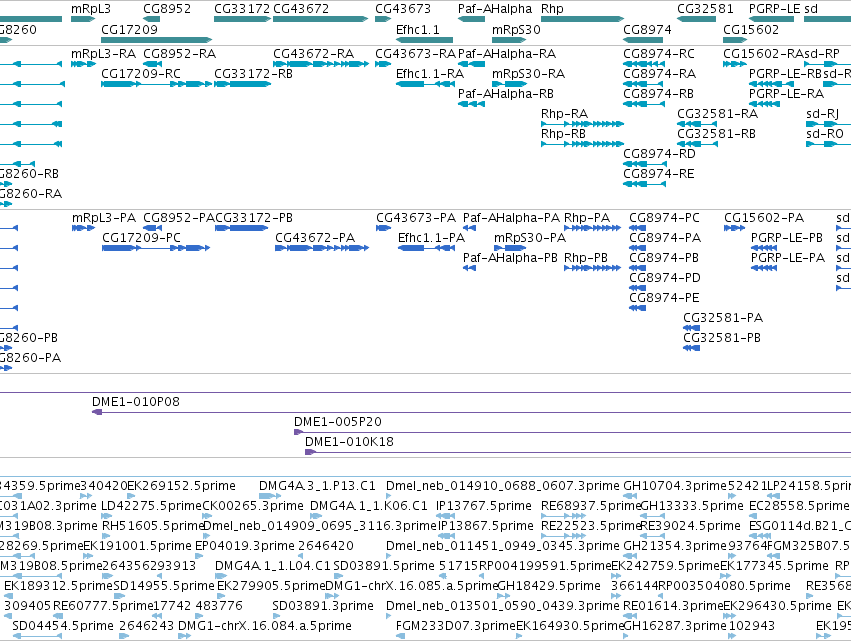Open the FGM233D07.3prime EST label
Viewport: 851px width, 641px height.
(455, 626)
